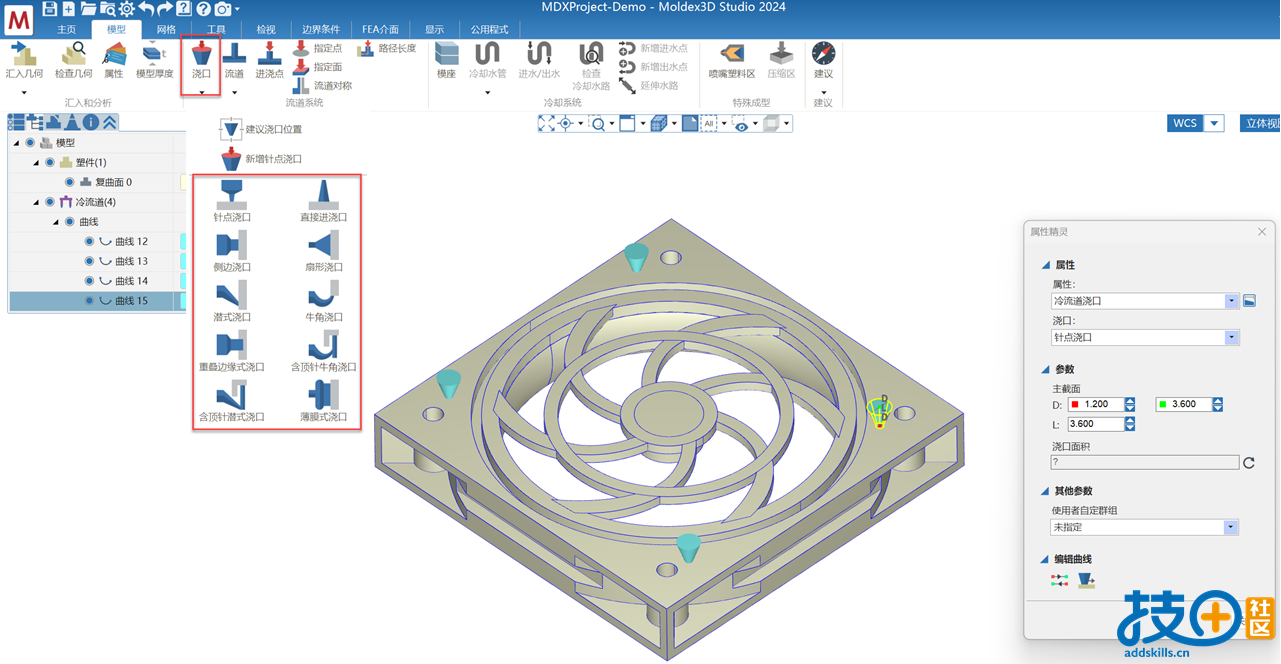Select 含顶针潜式浇口 gate type
The height and width of the screenshot is (664, 1281).
coord(232,401)
